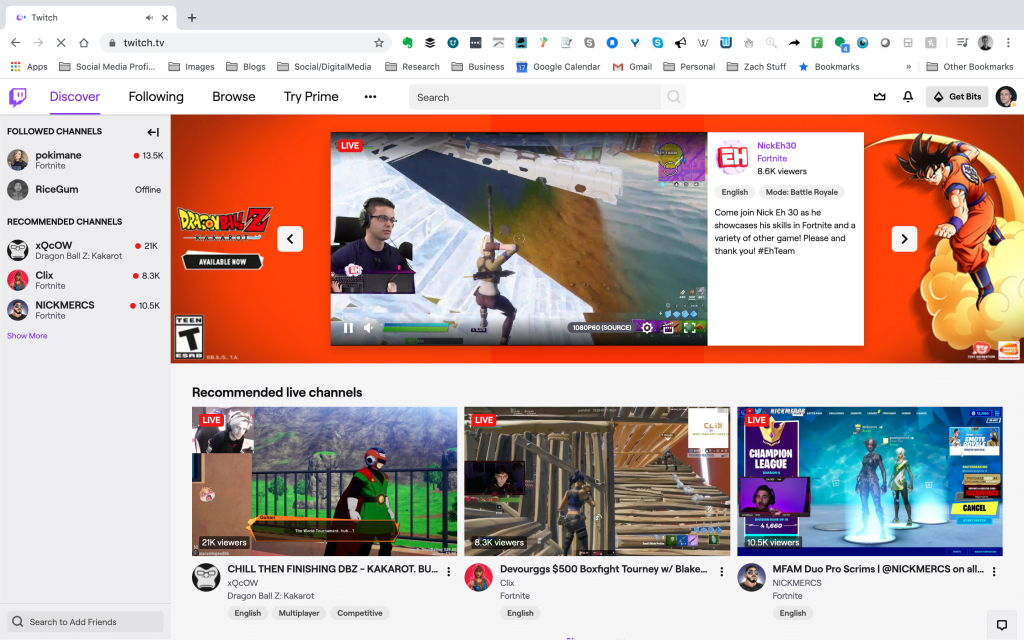
Task: Open a new browser tab
Action: coord(191,18)
